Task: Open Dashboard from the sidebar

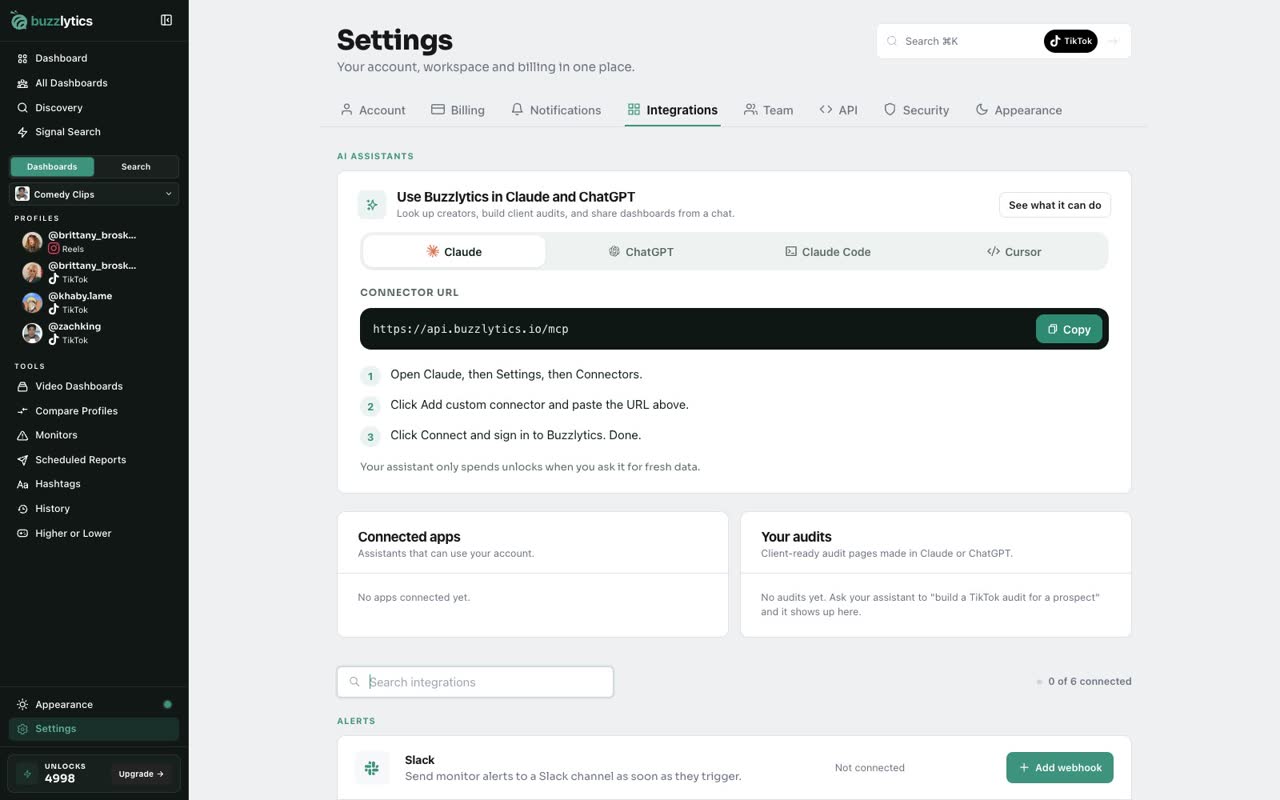Action: [94, 58]
